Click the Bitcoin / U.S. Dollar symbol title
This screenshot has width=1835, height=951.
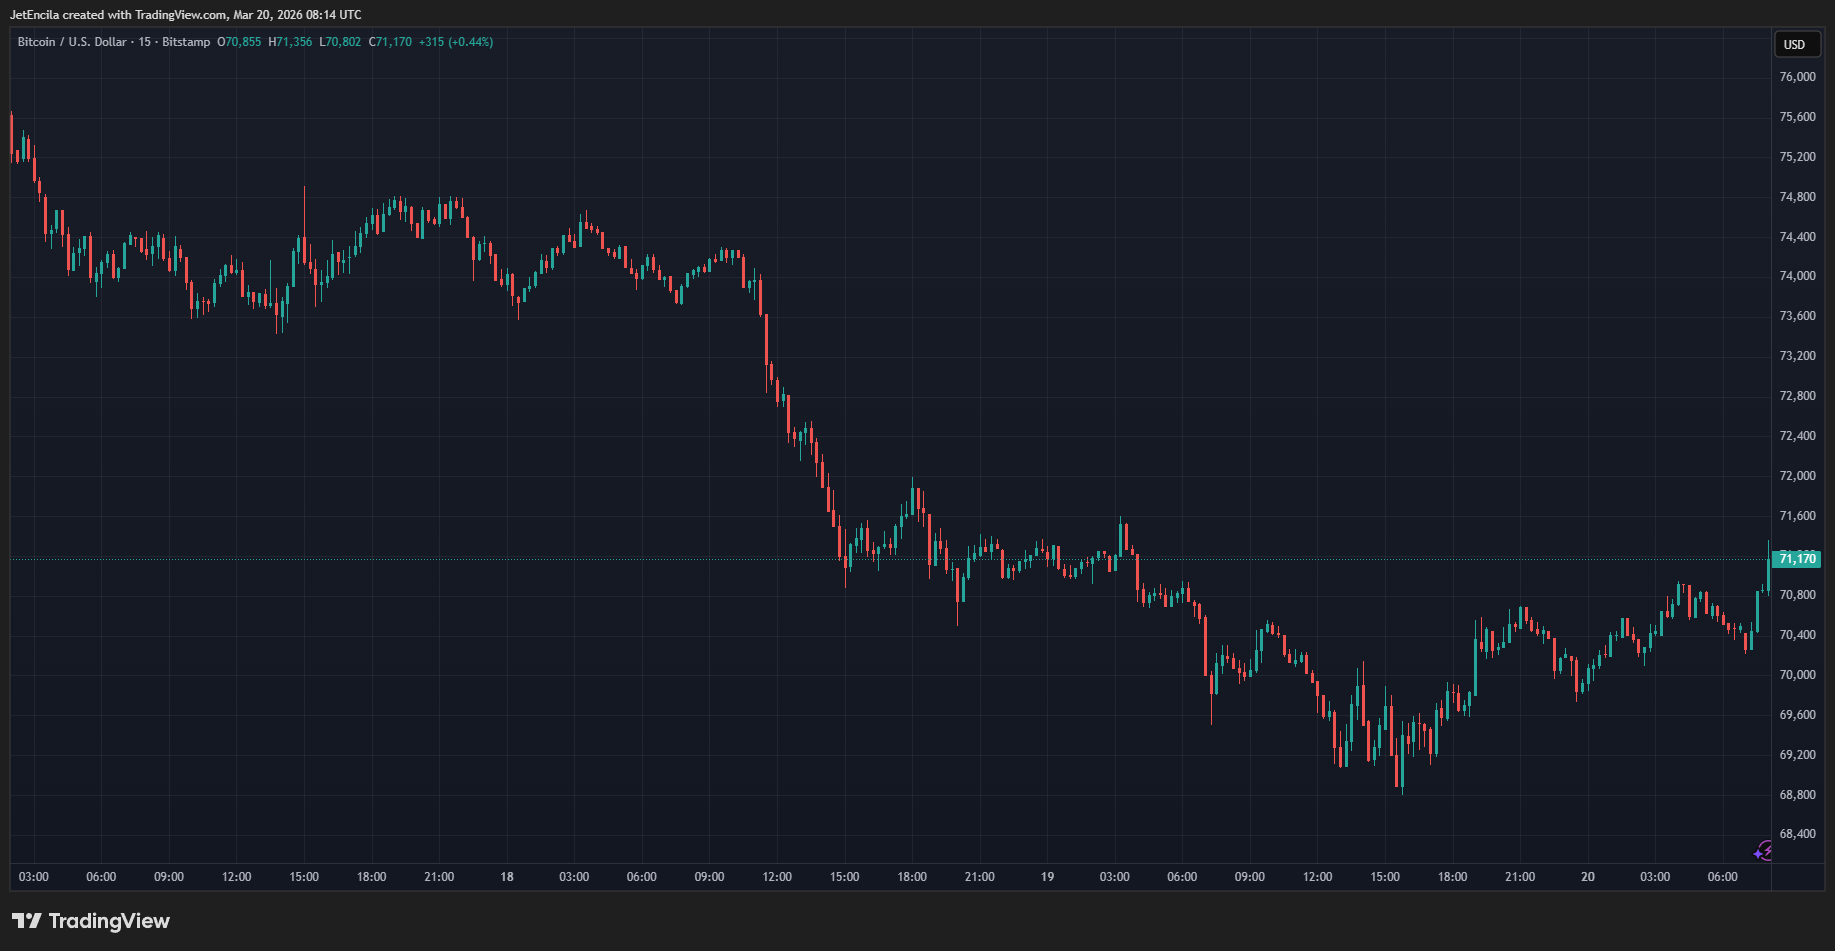pyautogui.click(x=72, y=42)
